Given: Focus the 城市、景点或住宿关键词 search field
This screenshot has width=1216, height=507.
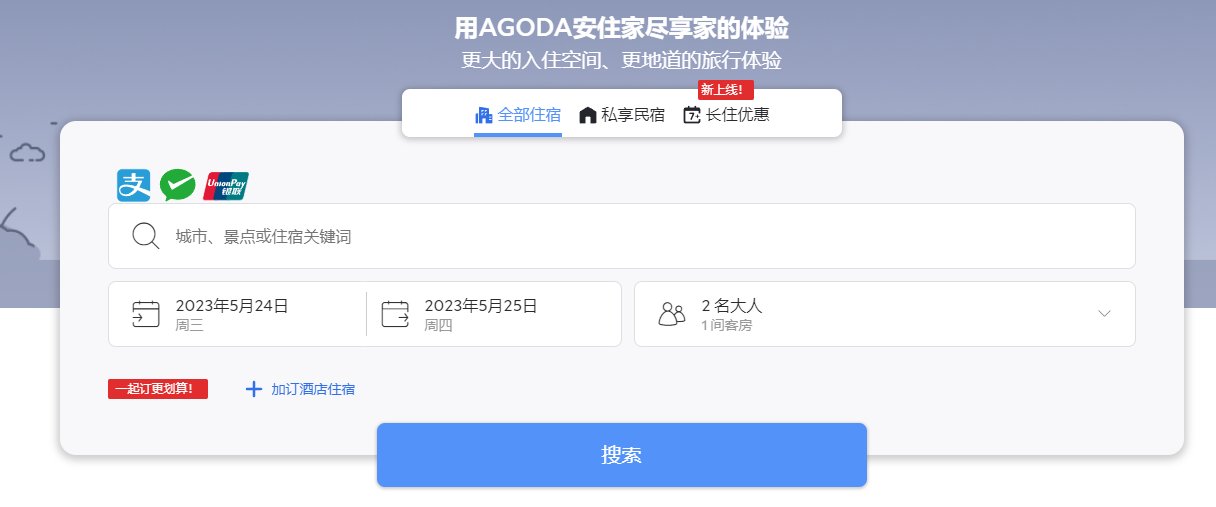Looking at the screenshot, I should click(x=622, y=236).
